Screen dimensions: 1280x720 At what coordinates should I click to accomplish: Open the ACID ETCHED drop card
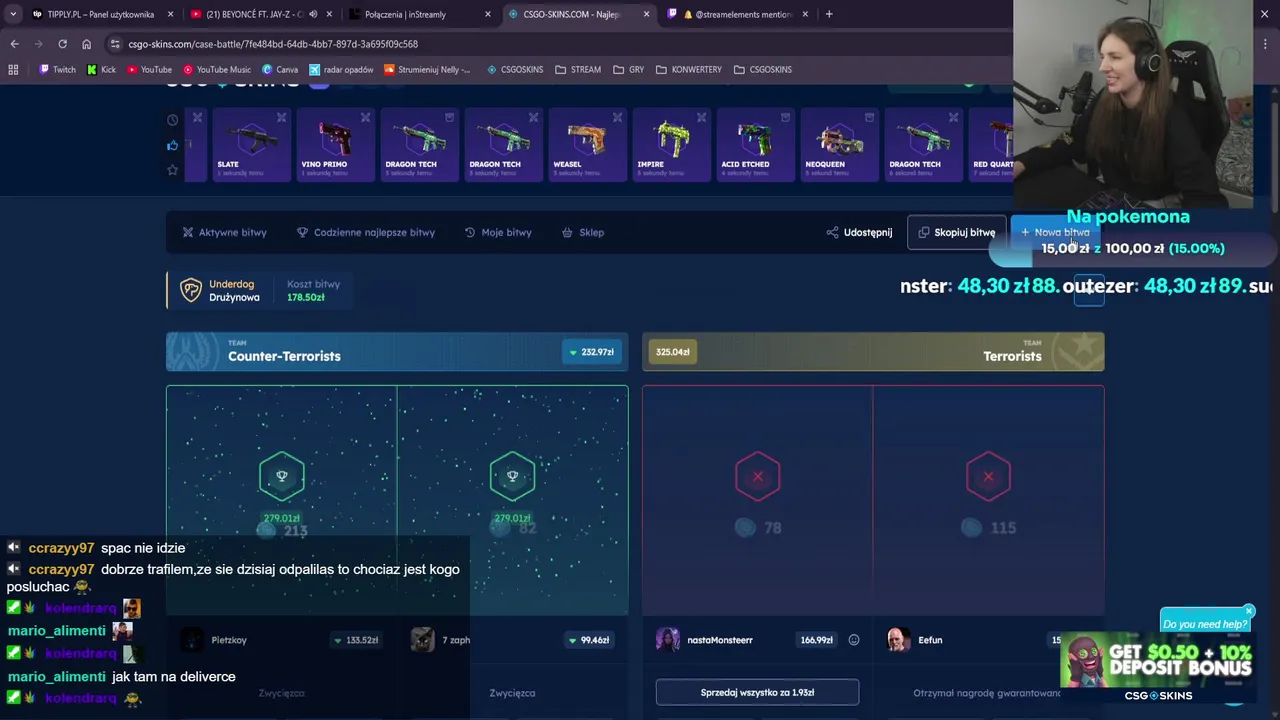(754, 145)
